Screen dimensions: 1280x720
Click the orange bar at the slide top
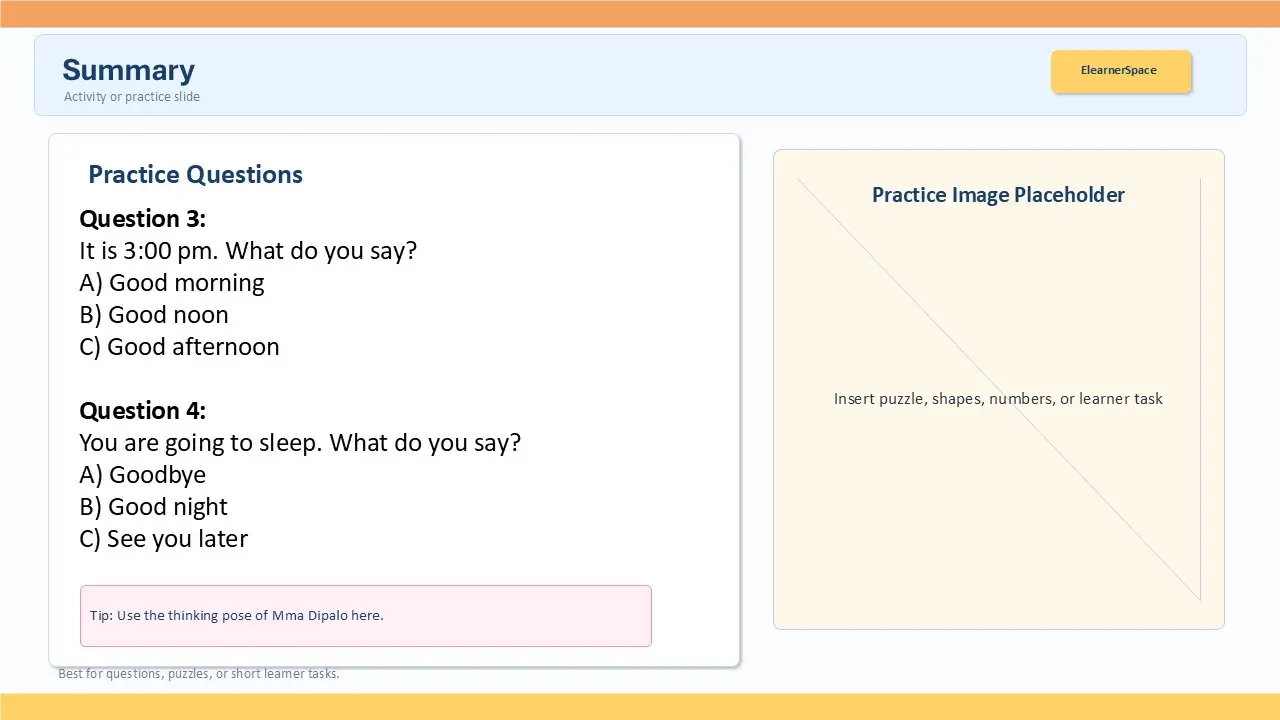click(x=640, y=13)
